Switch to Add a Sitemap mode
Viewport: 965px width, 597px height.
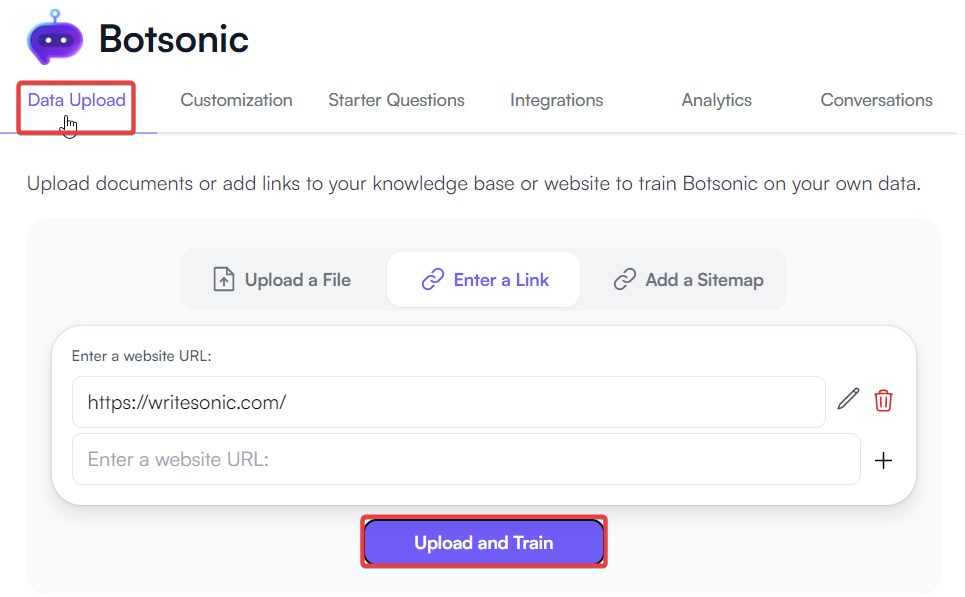tap(688, 280)
